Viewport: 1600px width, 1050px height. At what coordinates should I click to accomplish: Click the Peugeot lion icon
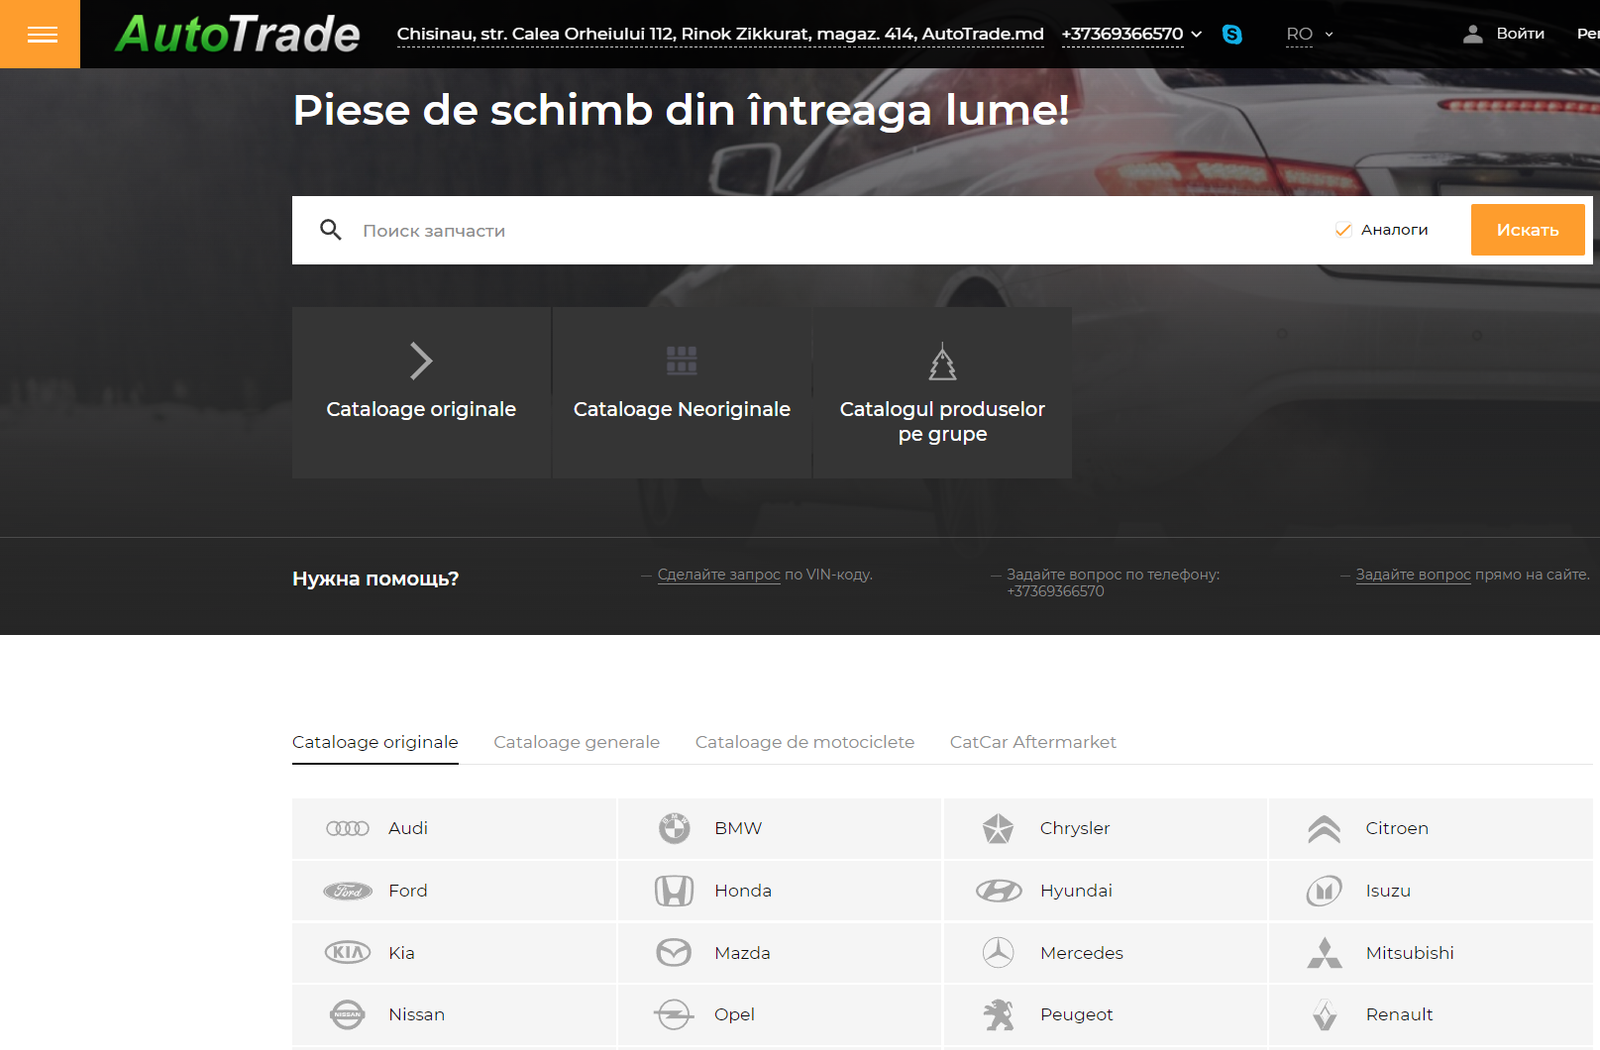[1000, 1014]
